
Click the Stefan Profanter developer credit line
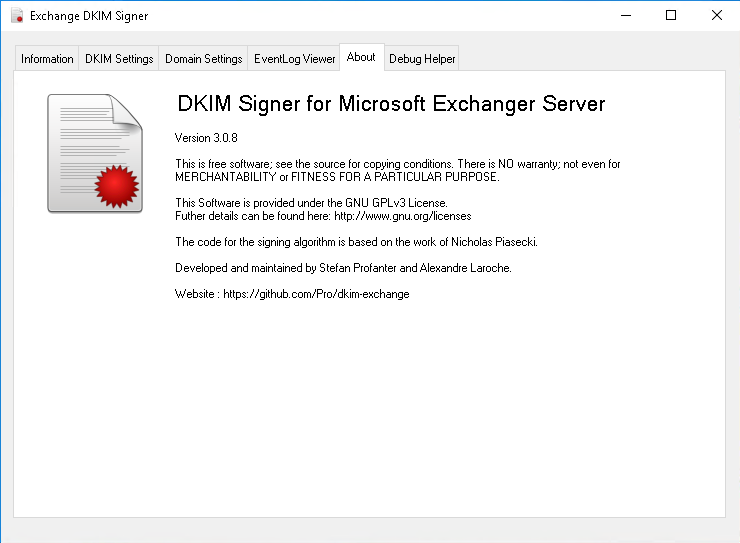click(343, 268)
